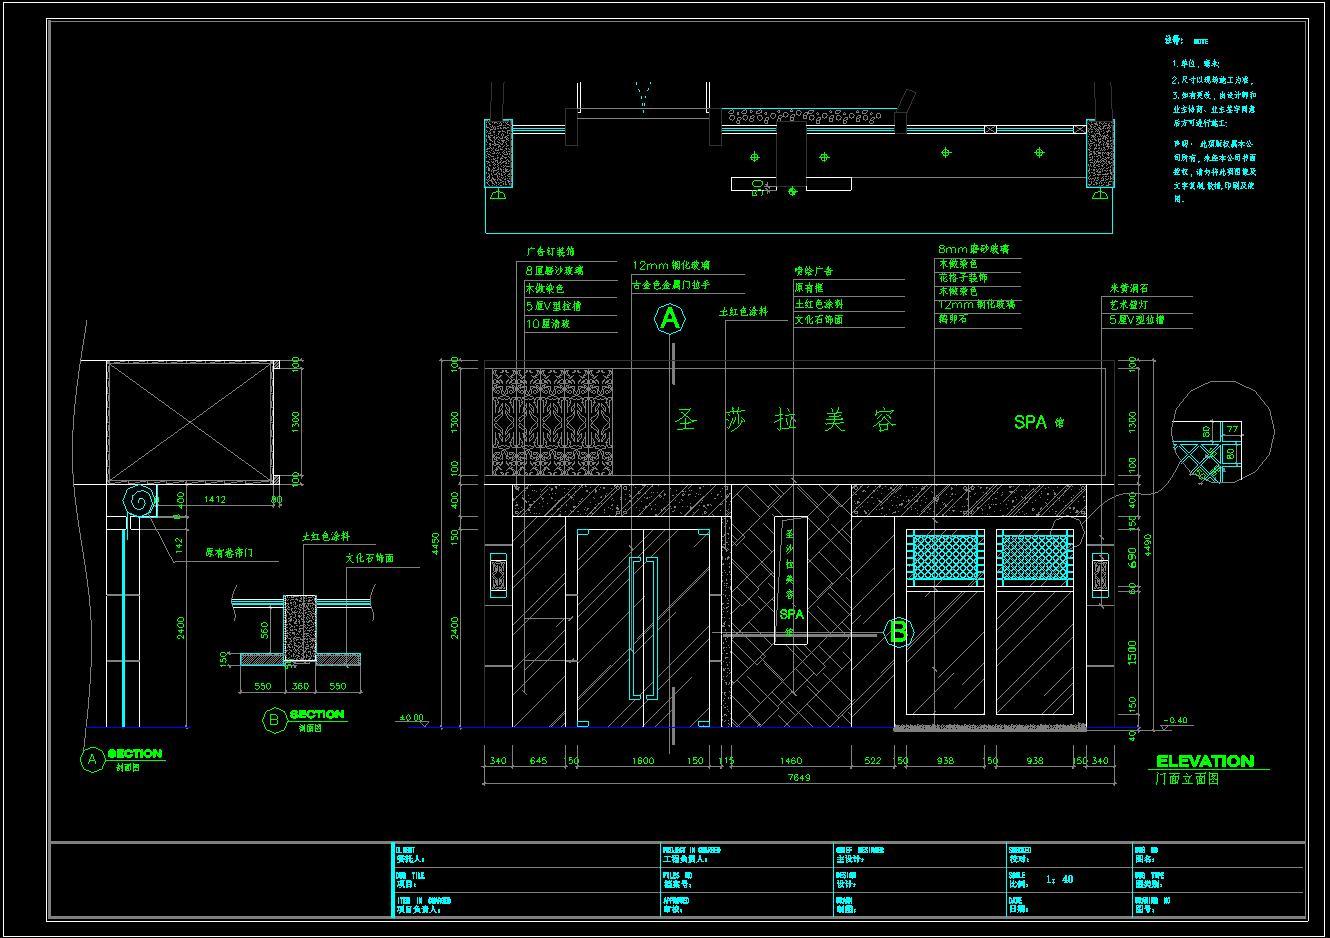Select the 艺术壁灯 annotation
The height and width of the screenshot is (938, 1330).
pyautogui.click(x=1129, y=303)
